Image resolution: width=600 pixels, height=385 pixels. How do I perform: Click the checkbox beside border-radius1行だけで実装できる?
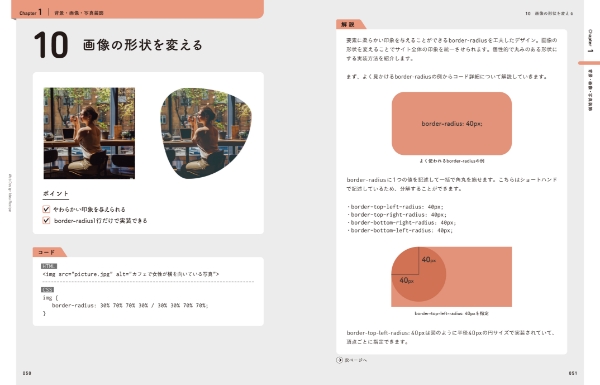(x=46, y=220)
